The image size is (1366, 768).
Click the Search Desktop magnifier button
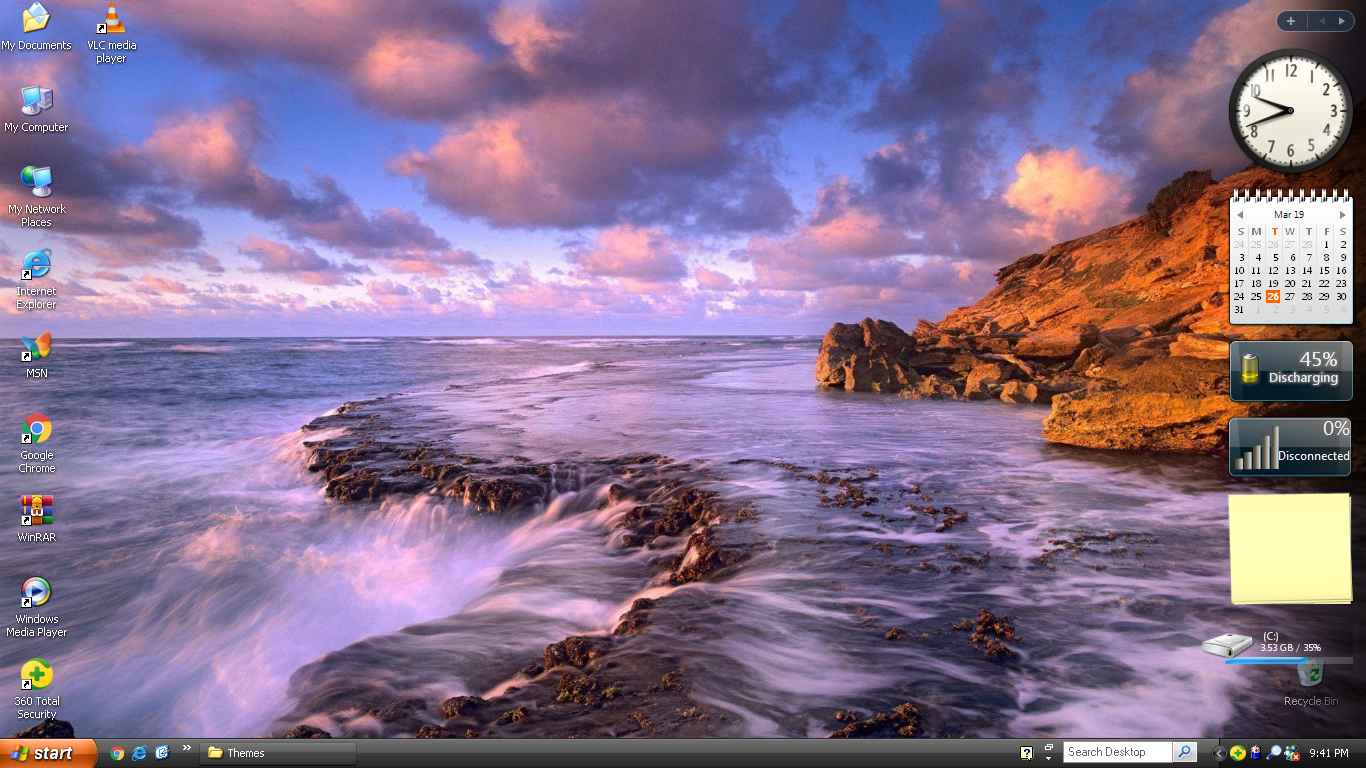(x=1184, y=752)
